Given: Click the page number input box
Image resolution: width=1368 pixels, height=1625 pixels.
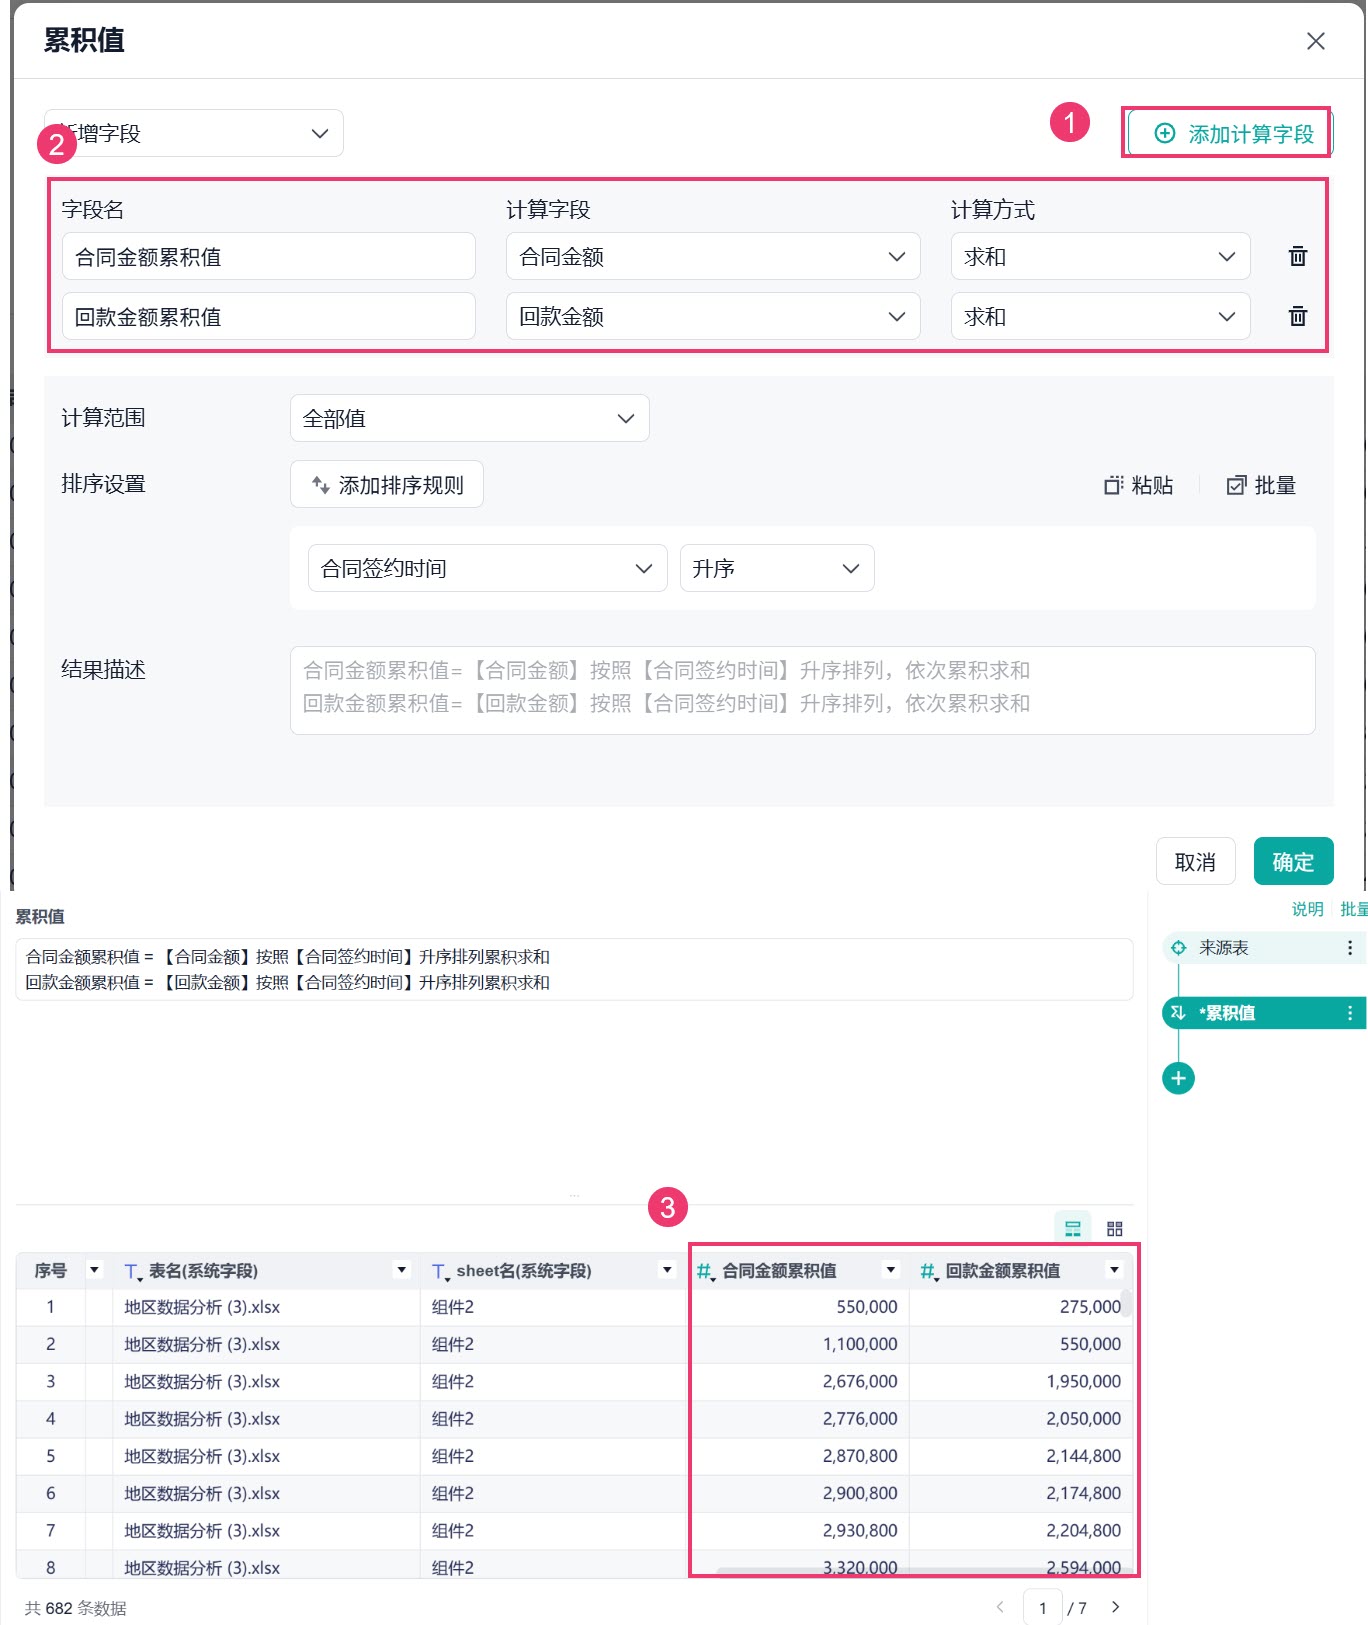Looking at the screenshot, I should click(x=1043, y=1607).
